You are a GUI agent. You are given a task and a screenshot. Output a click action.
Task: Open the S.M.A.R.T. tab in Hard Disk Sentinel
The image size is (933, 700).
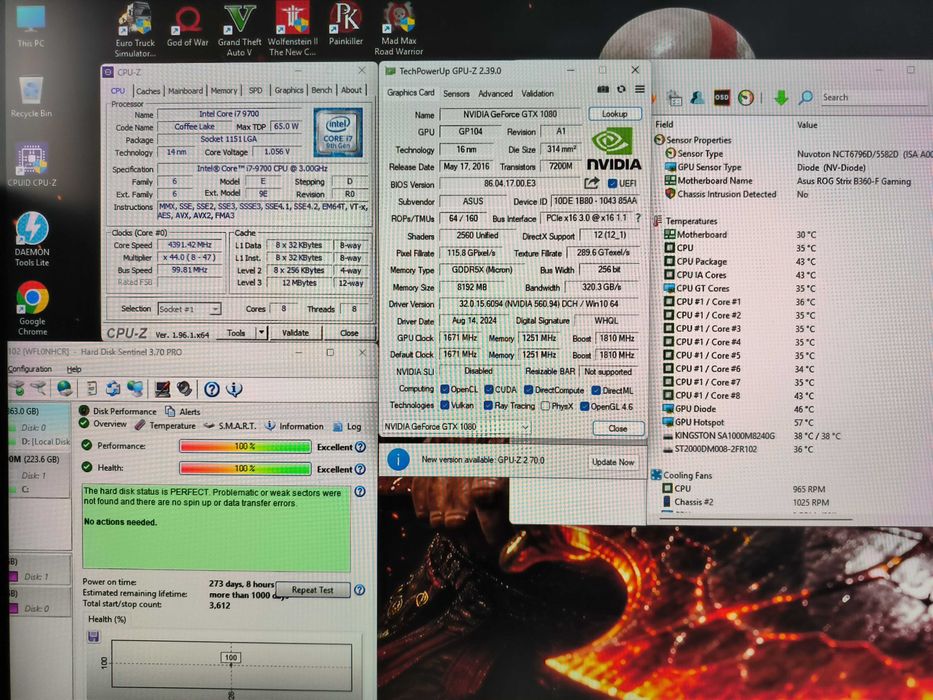click(231, 426)
